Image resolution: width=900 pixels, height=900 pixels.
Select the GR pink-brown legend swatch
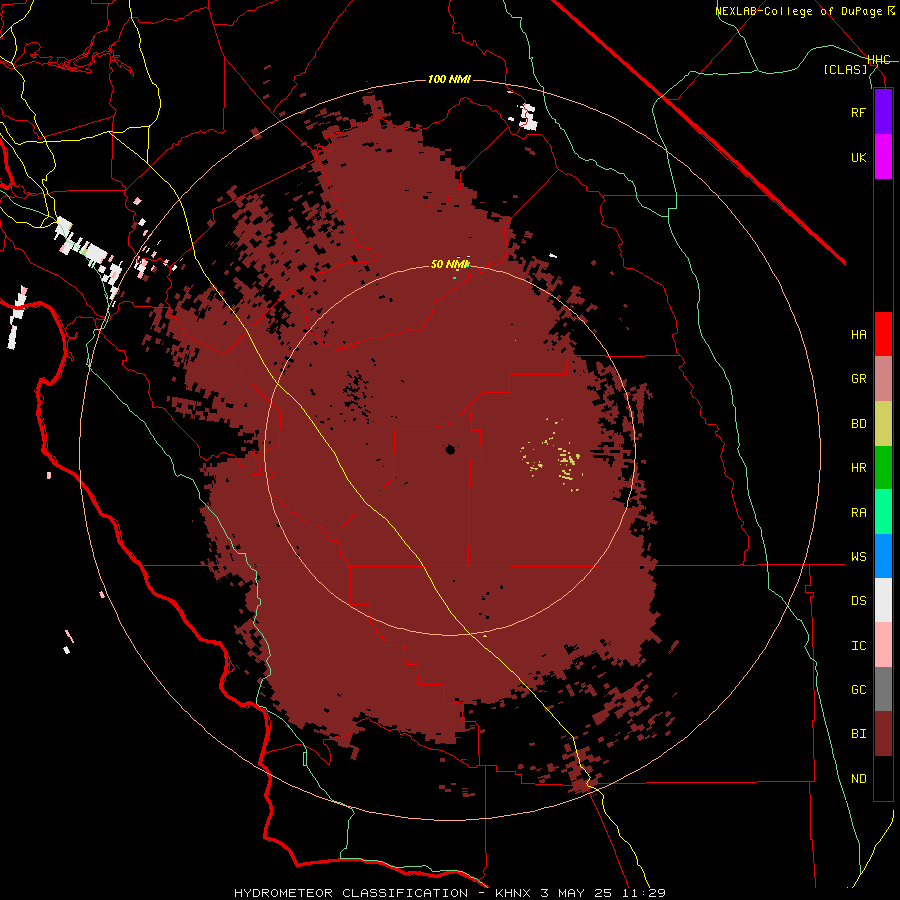[883, 379]
